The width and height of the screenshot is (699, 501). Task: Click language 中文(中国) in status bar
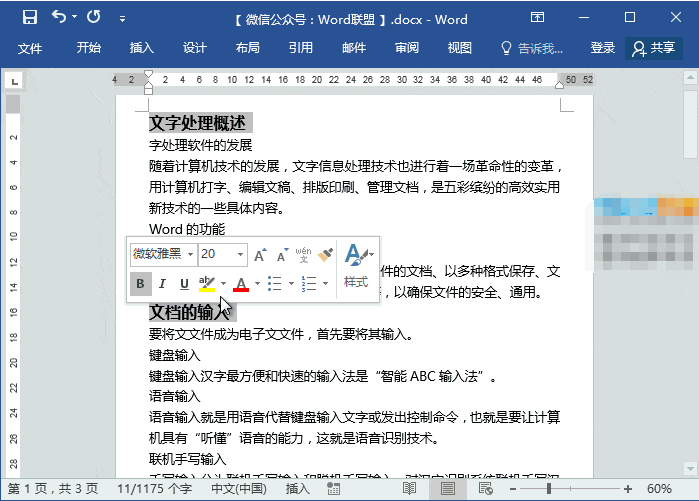[239, 489]
